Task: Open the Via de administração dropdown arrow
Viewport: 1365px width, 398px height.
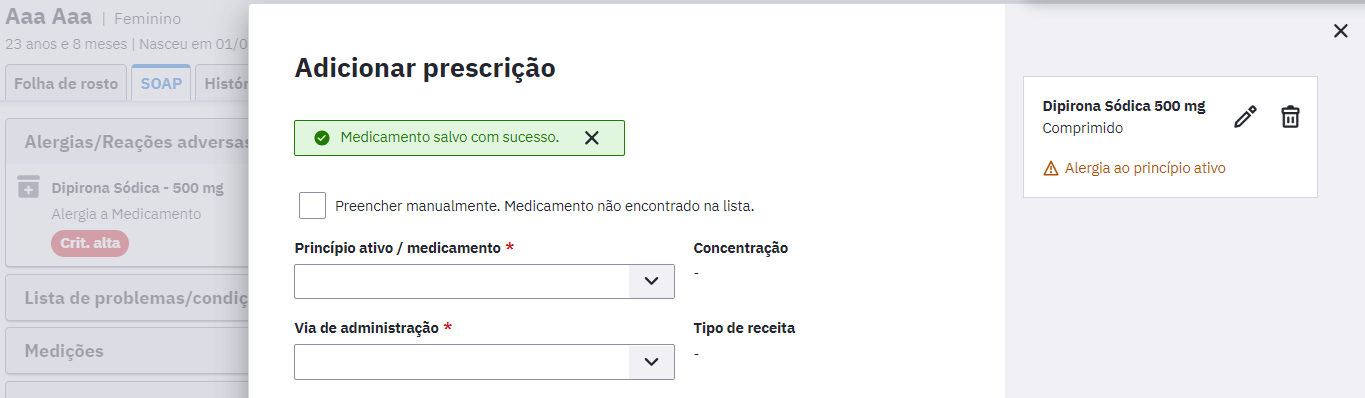Action: tap(652, 362)
